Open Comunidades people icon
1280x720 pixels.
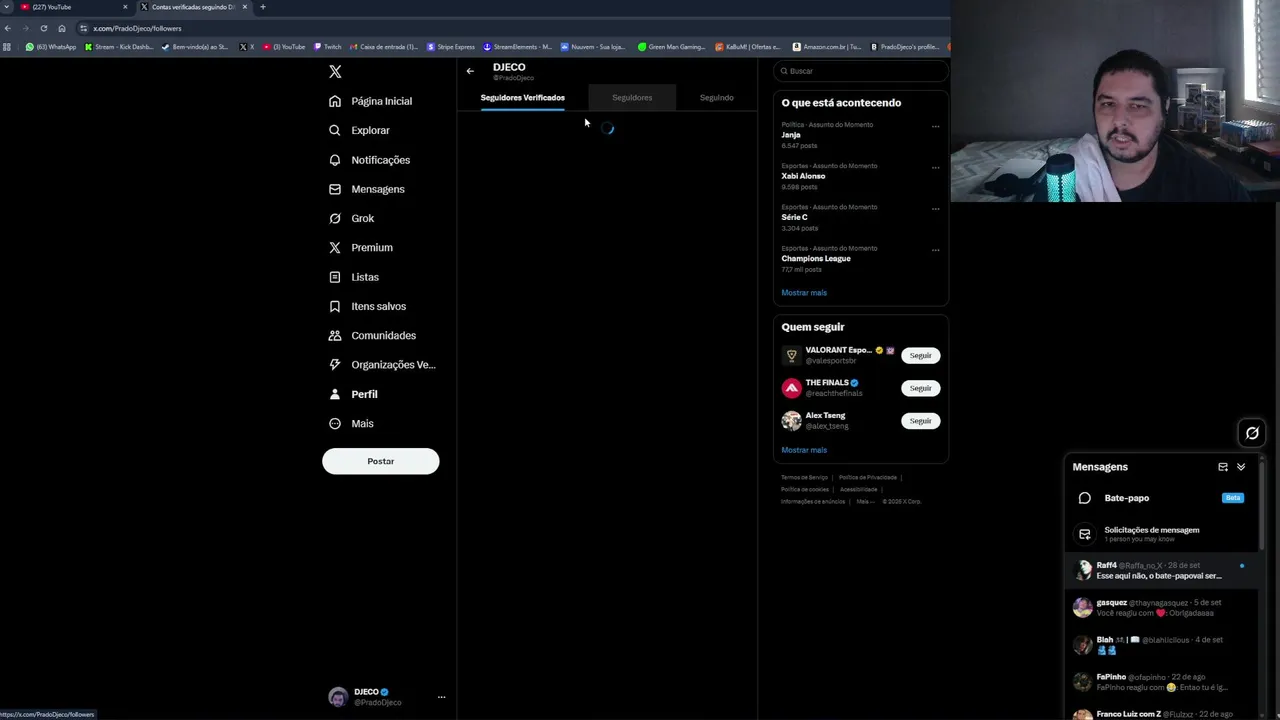tap(335, 335)
